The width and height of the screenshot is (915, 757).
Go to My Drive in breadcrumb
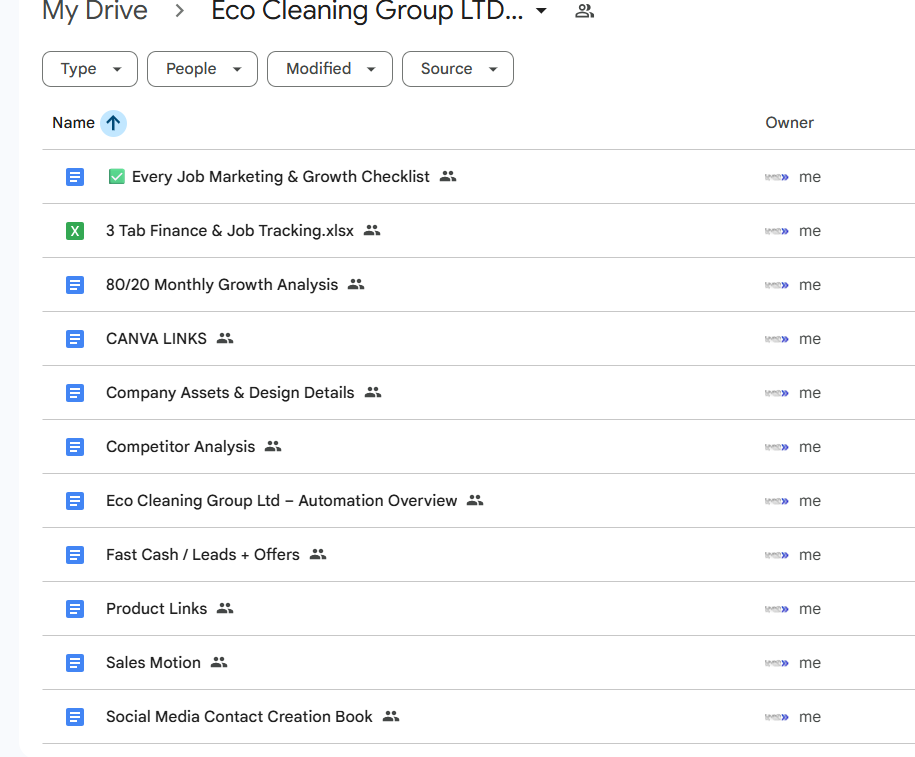click(x=95, y=12)
